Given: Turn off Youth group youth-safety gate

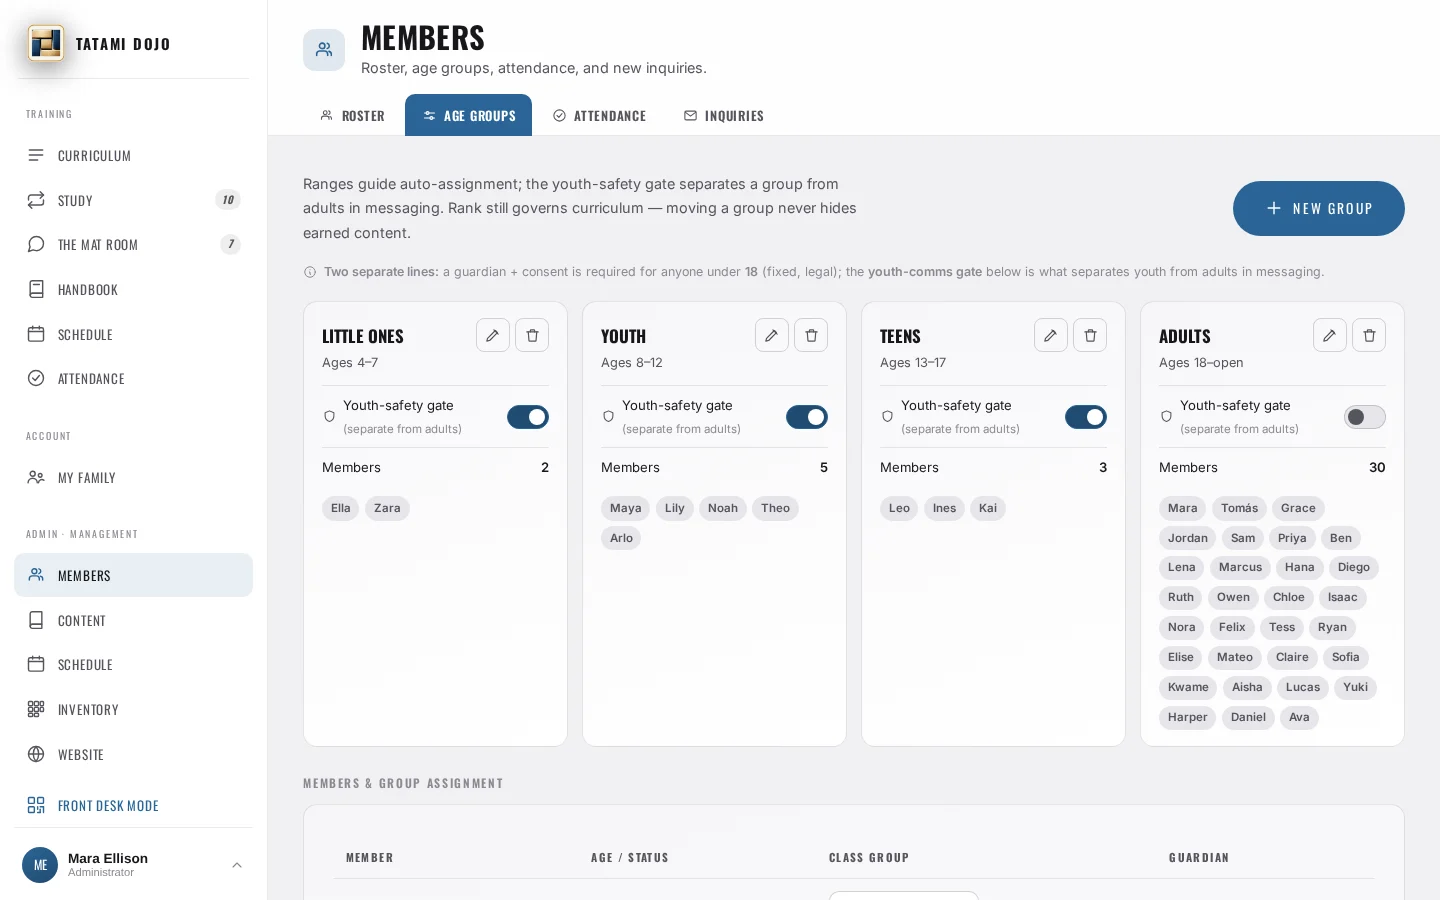Looking at the screenshot, I should click(807, 417).
